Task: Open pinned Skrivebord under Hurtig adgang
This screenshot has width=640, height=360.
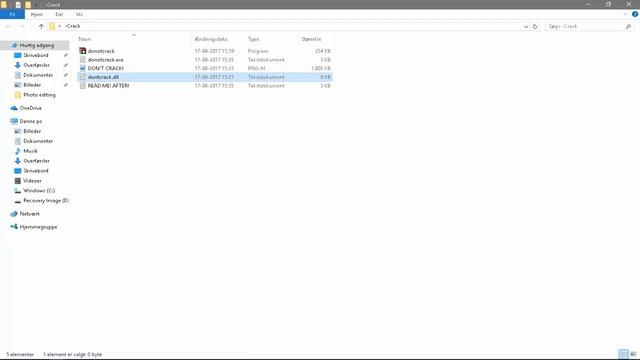Action: coord(36,55)
